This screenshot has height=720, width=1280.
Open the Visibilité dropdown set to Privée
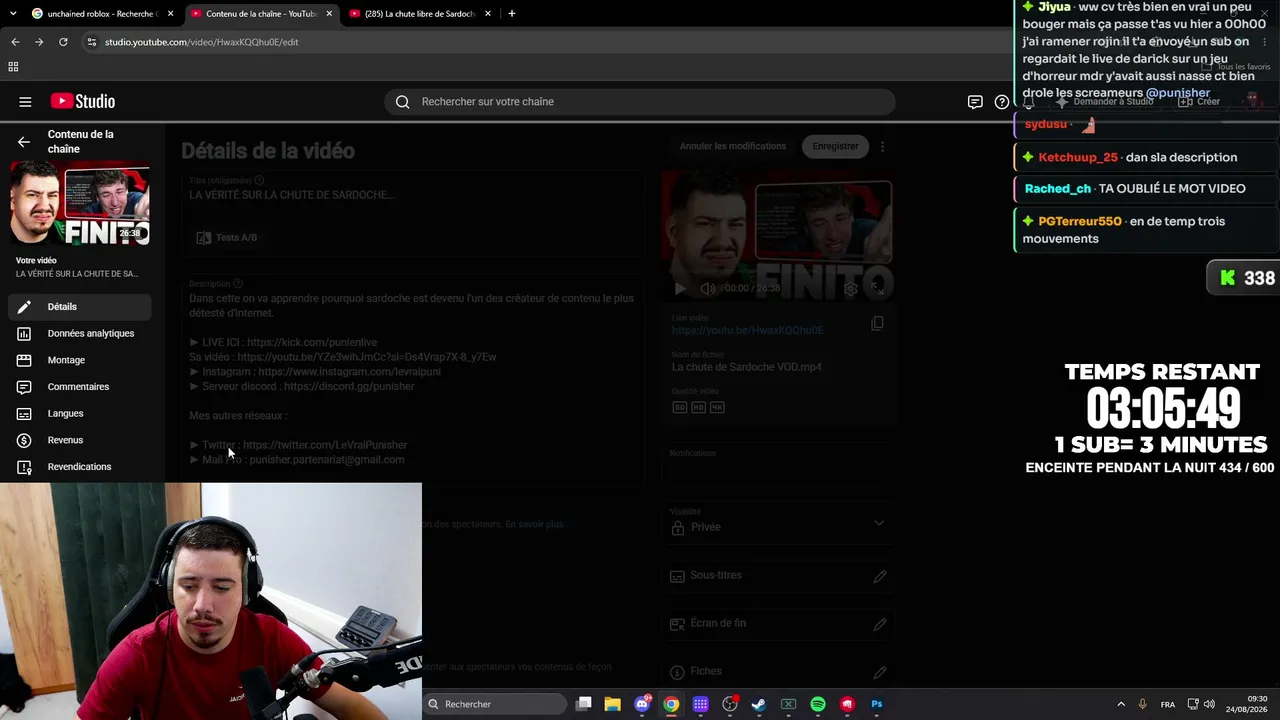pyautogui.click(x=778, y=522)
